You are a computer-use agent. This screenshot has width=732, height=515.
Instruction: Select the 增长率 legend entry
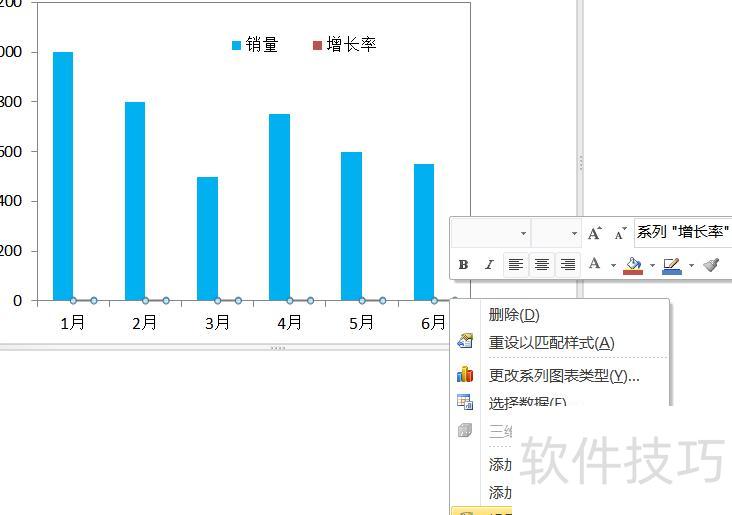point(345,45)
